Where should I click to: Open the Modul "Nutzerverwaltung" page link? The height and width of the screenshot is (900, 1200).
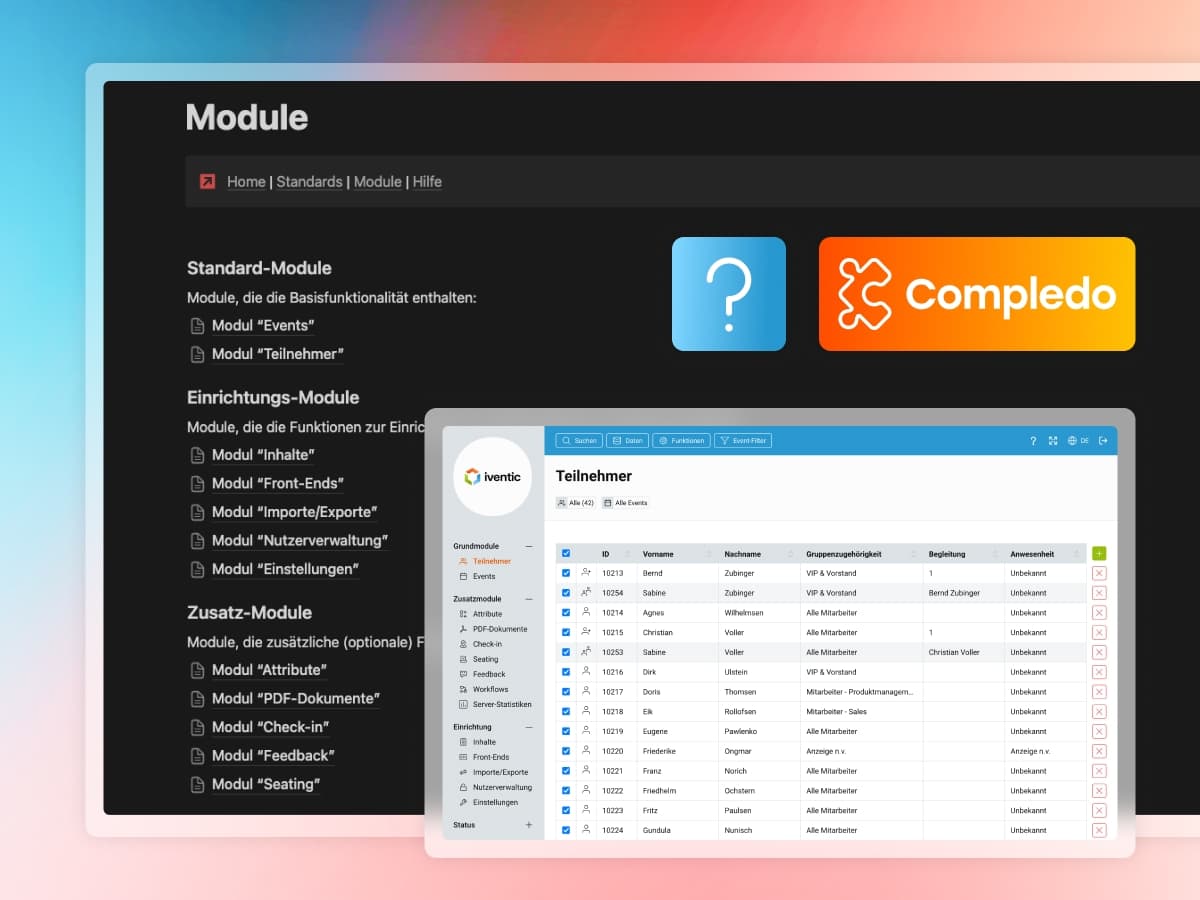300,541
